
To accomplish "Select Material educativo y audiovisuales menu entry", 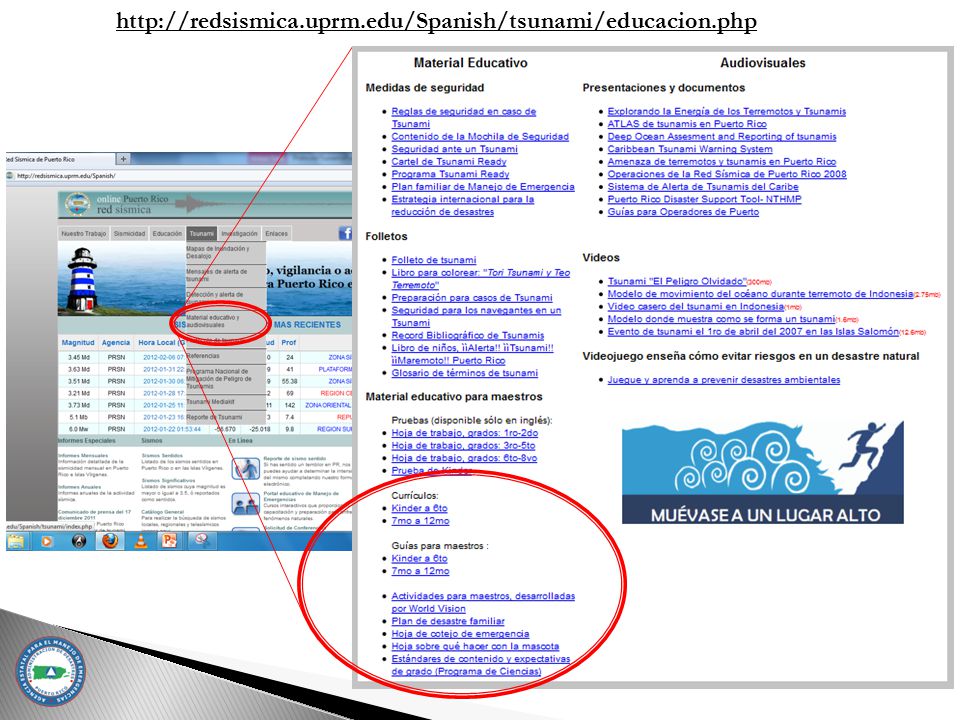I will [x=226, y=321].
